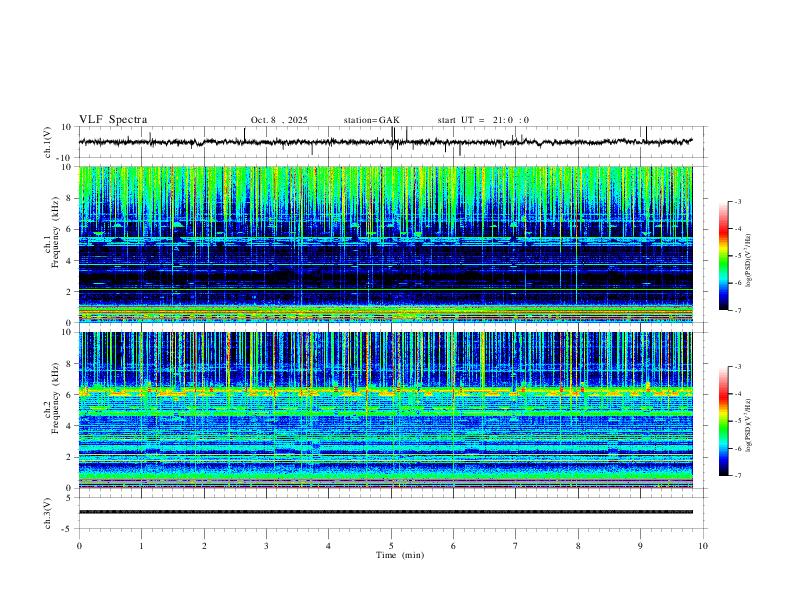Click the "-3" label on the lower color bar
792x612 pixels.
tap(737, 367)
